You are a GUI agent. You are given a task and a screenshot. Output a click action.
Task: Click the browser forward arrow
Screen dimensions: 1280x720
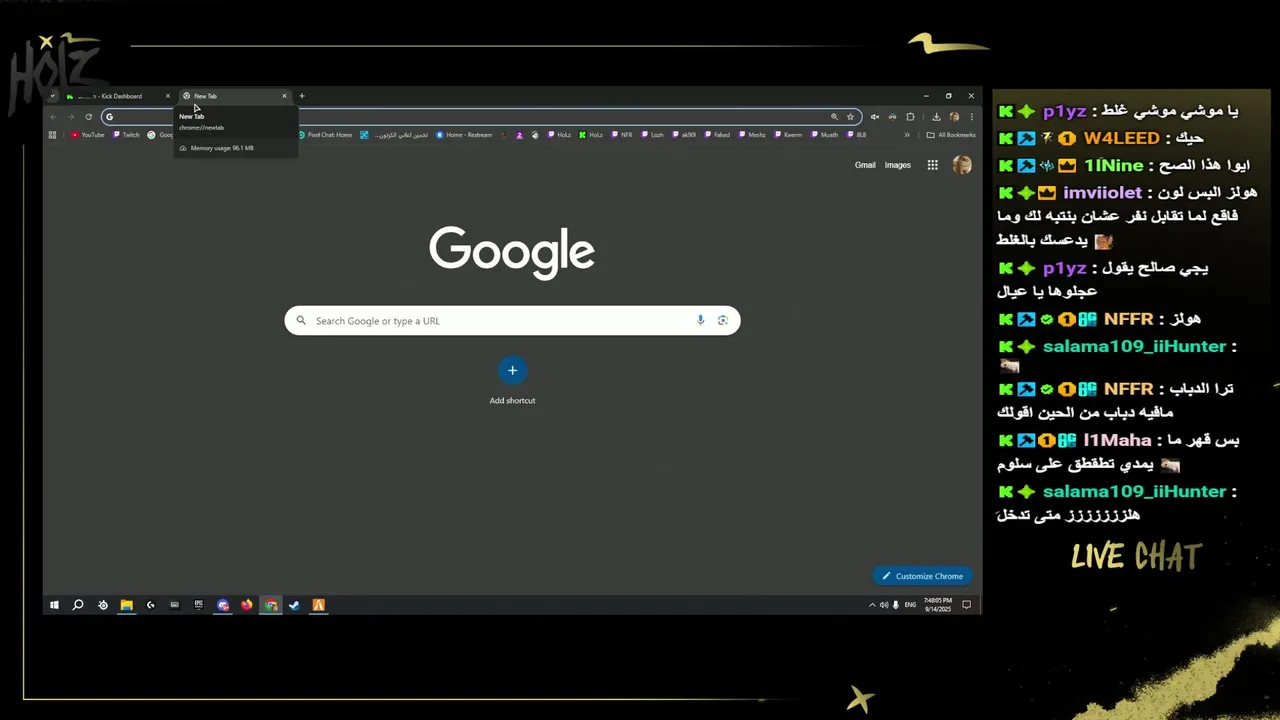pos(70,117)
